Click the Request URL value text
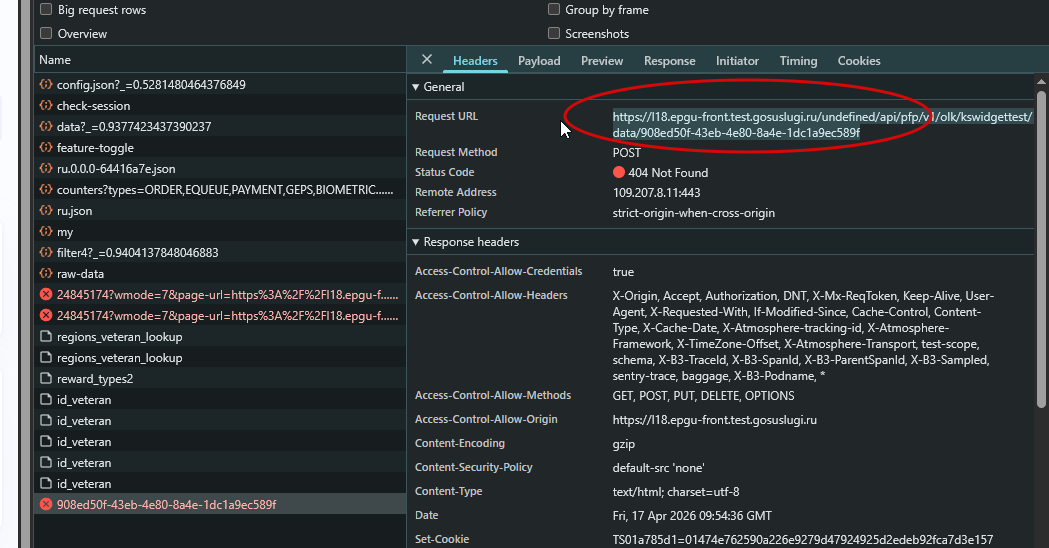Viewport: 1049px width, 548px height. [x=823, y=124]
